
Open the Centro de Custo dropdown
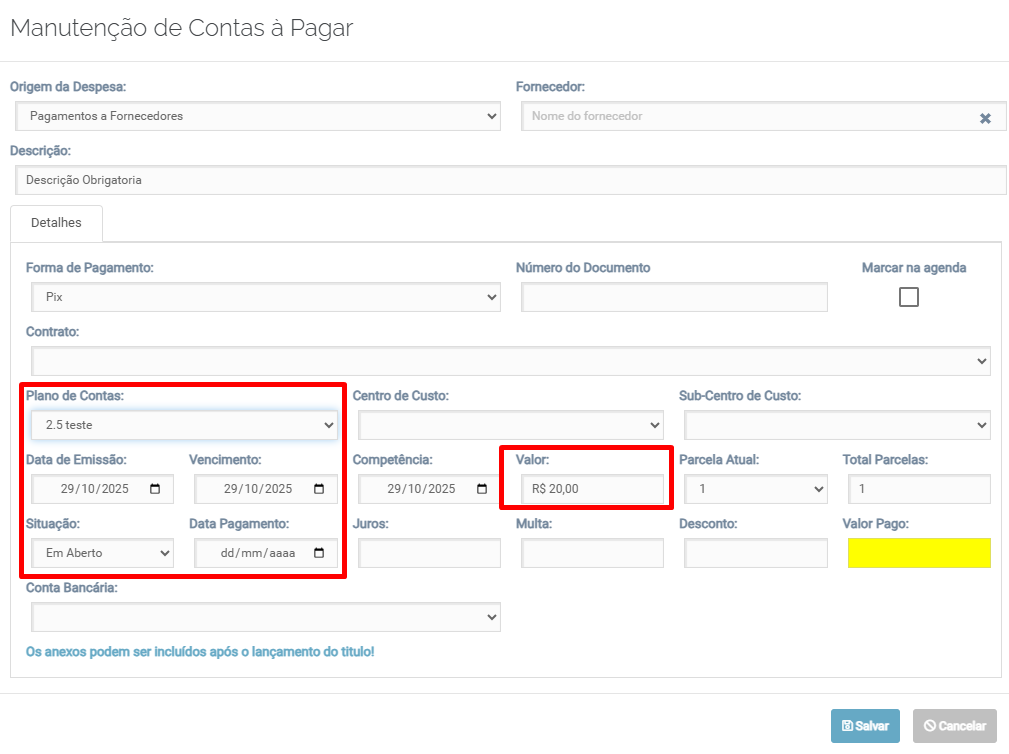pyautogui.click(x=510, y=425)
